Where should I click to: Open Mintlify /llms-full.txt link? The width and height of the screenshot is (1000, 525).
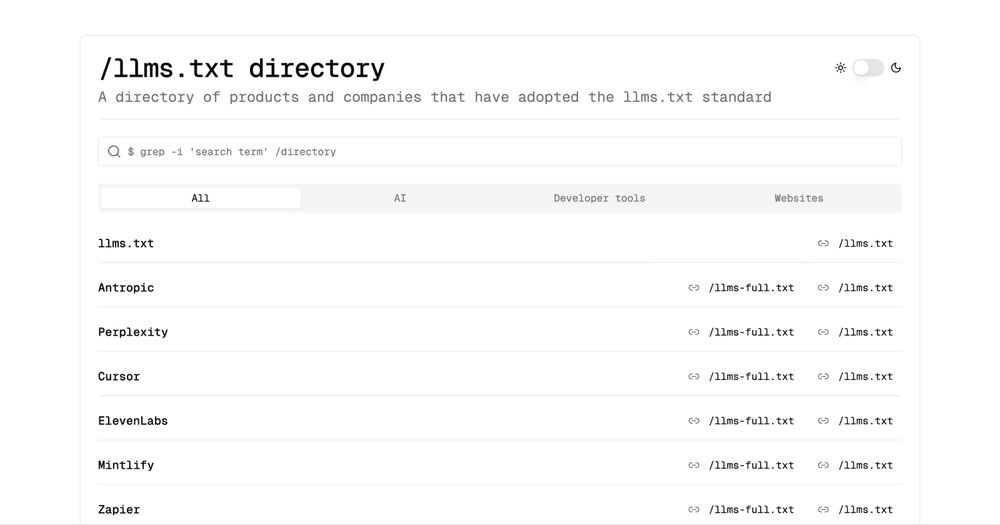[x=751, y=465]
